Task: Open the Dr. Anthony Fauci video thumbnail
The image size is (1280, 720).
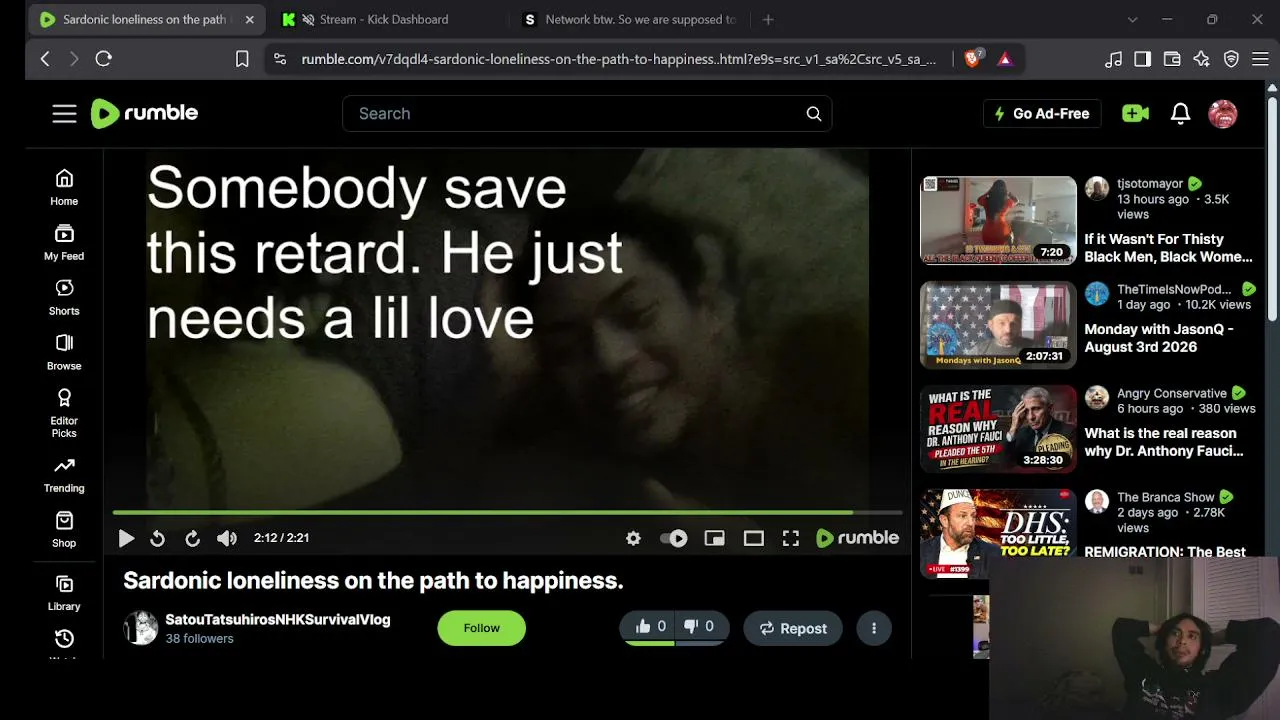Action: click(998, 429)
